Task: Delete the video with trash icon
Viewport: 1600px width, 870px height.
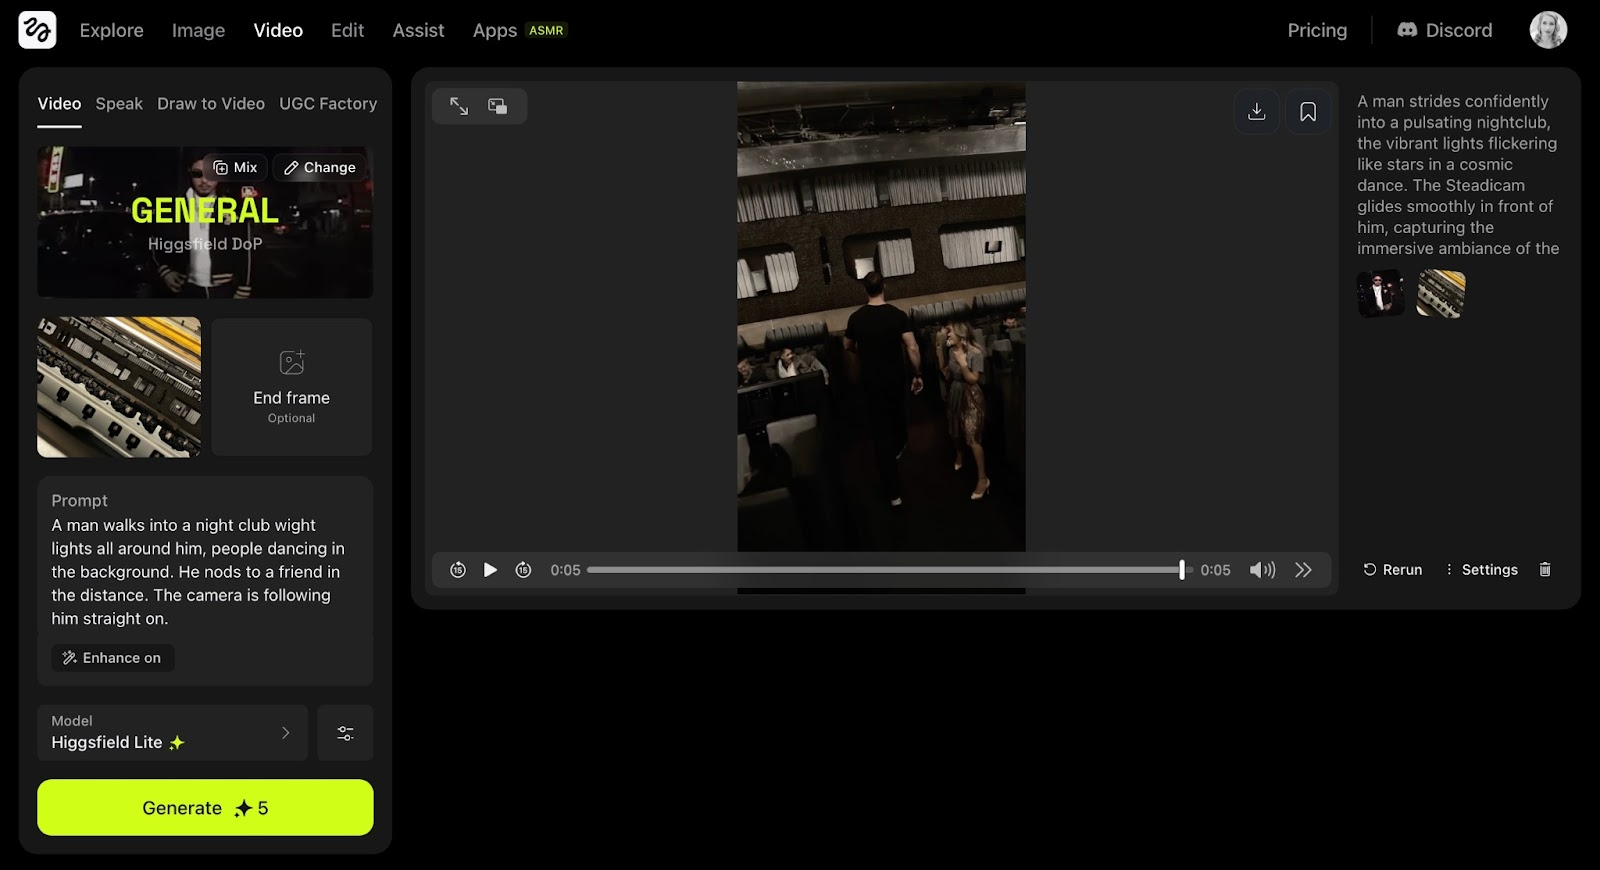Action: [1545, 570]
